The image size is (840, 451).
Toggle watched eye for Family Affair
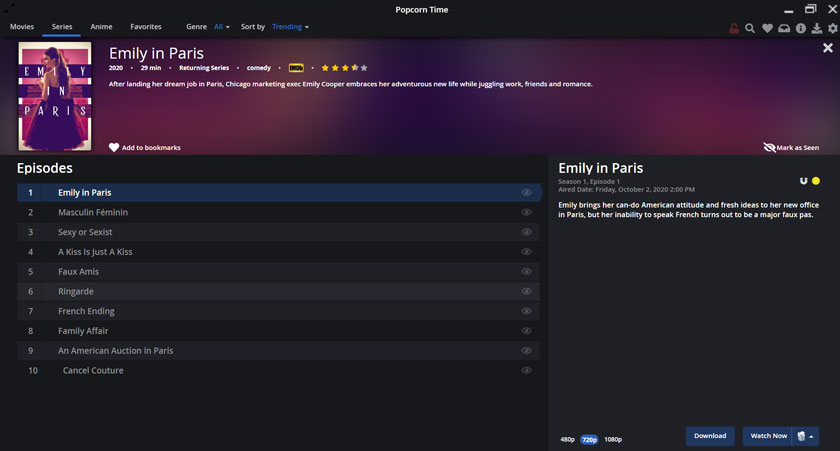527,331
